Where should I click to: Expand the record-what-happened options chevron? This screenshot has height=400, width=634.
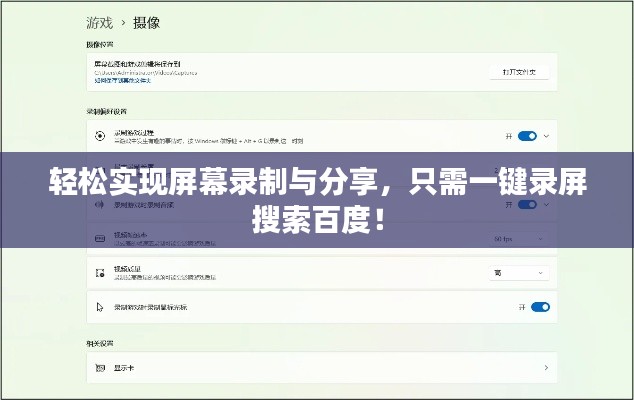click(x=547, y=136)
